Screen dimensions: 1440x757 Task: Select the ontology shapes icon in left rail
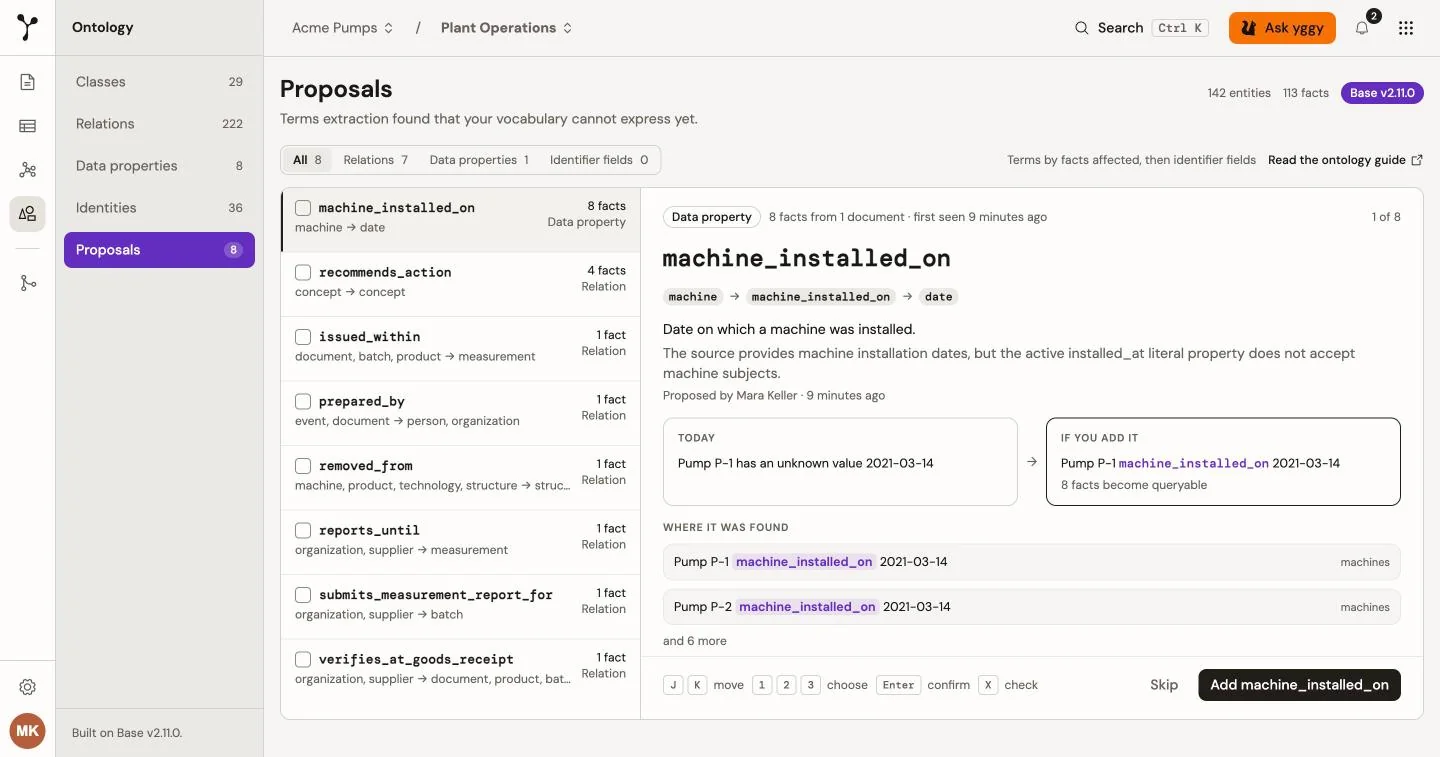tap(28, 214)
